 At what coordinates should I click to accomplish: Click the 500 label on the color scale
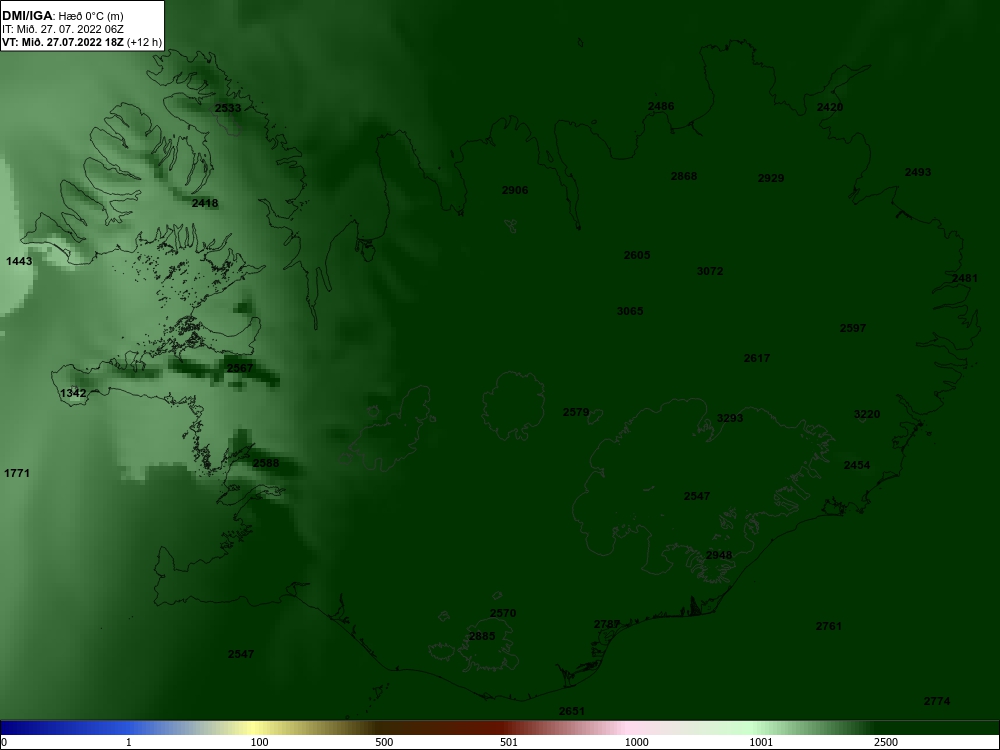385,742
